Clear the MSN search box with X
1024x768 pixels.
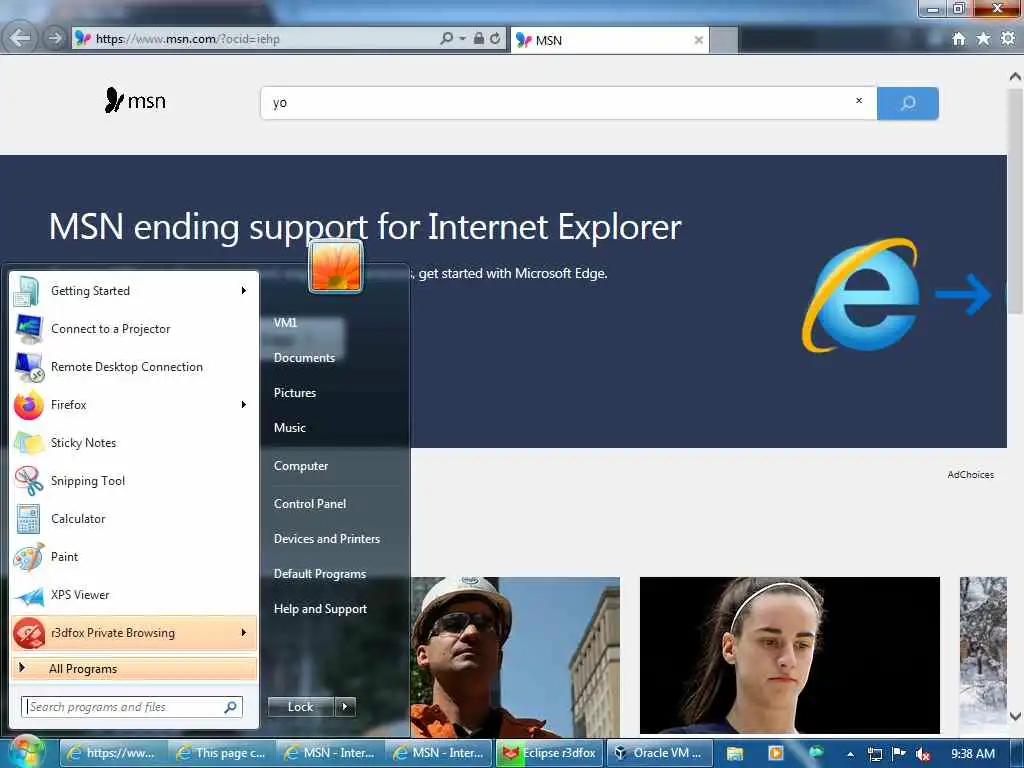[x=859, y=101]
